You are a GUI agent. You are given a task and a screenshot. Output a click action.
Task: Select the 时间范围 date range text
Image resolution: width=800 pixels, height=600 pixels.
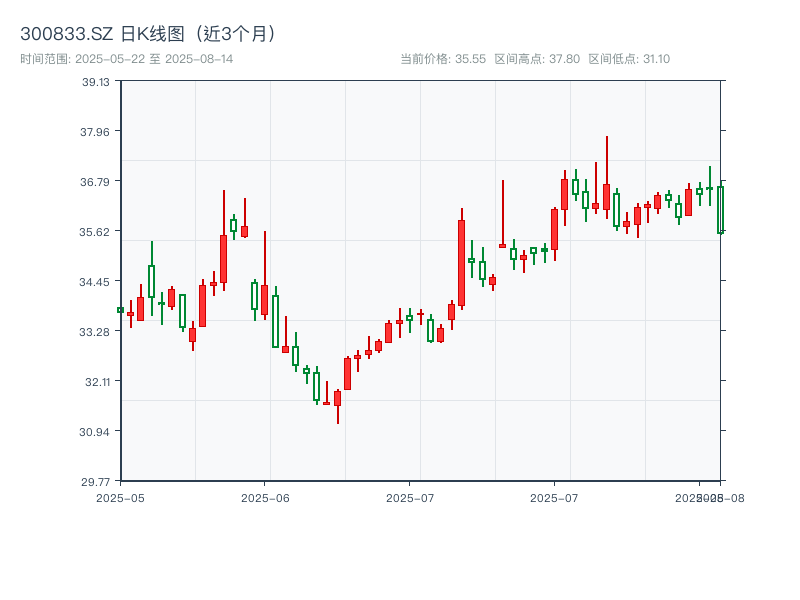coord(127,59)
